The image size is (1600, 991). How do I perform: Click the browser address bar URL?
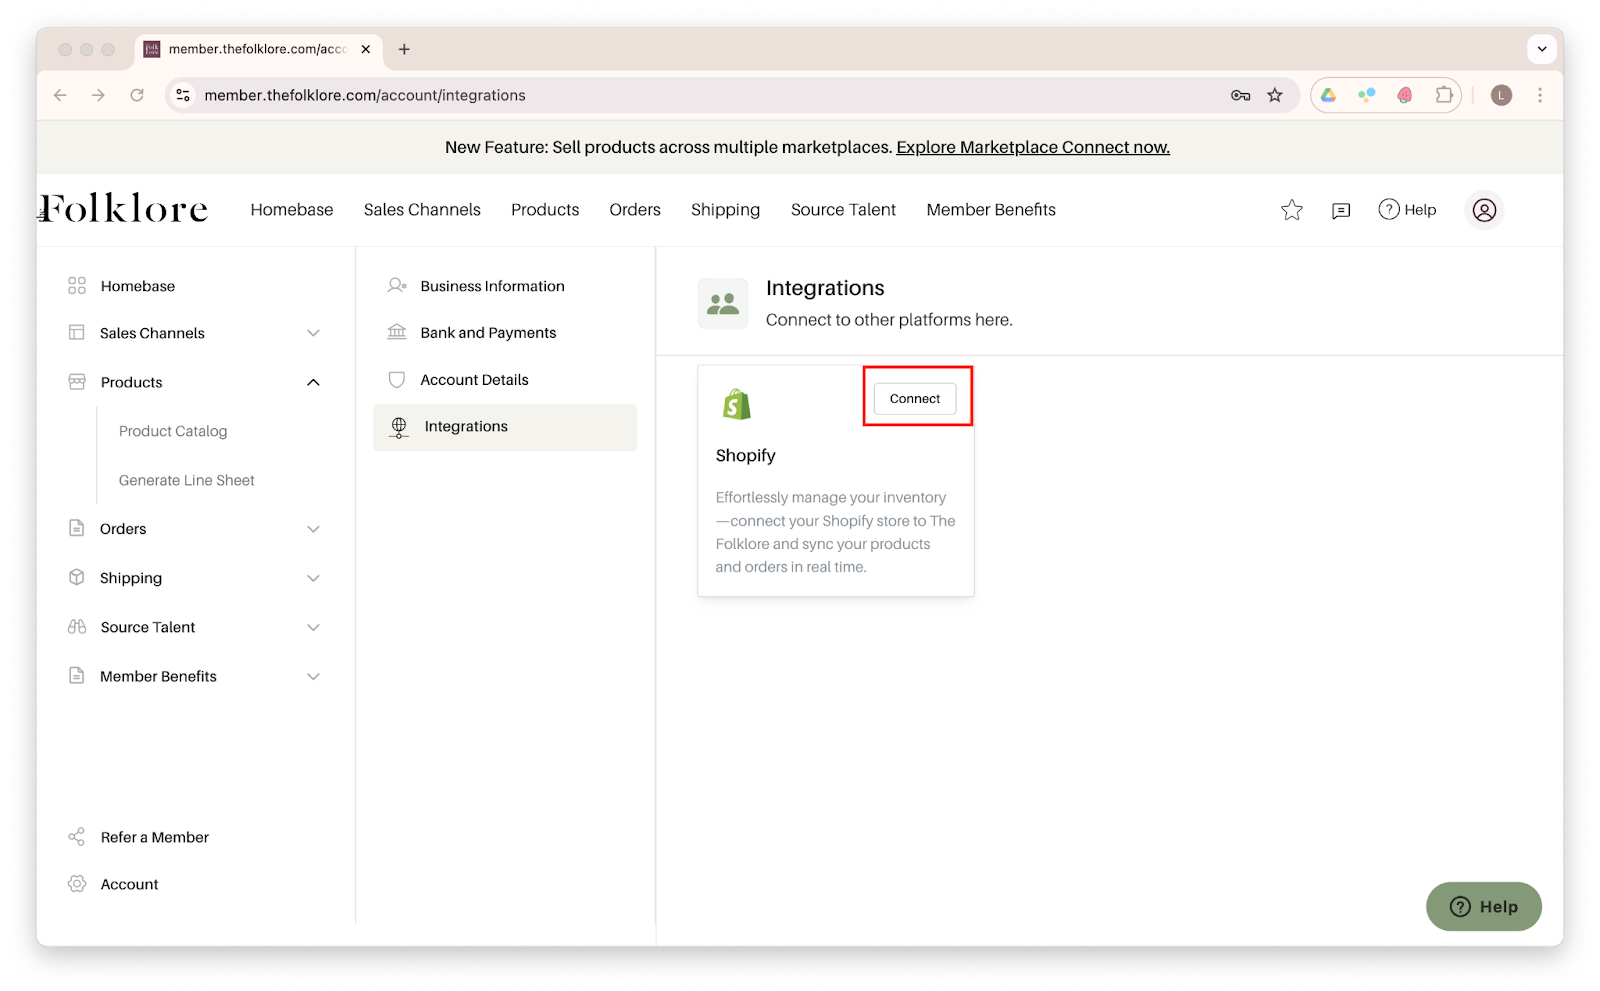365,95
